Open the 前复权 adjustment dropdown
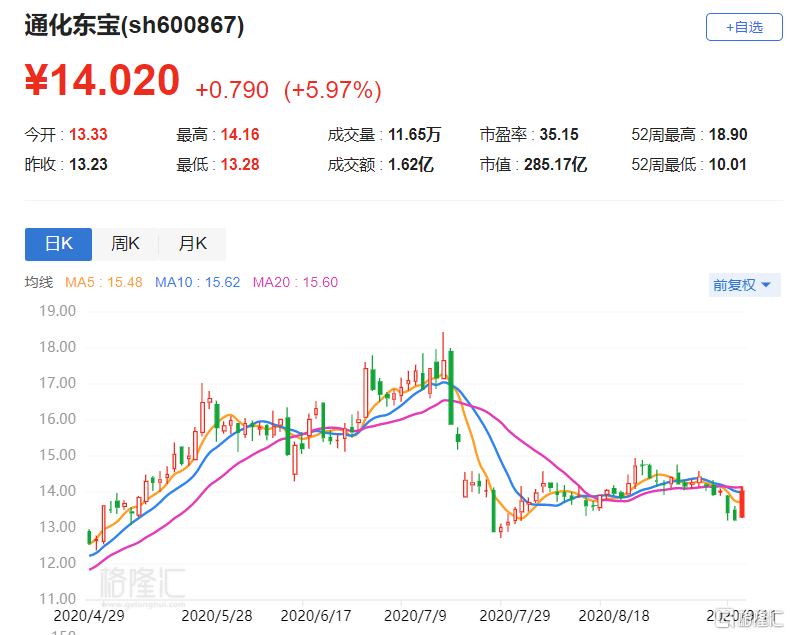 pyautogui.click(x=744, y=285)
